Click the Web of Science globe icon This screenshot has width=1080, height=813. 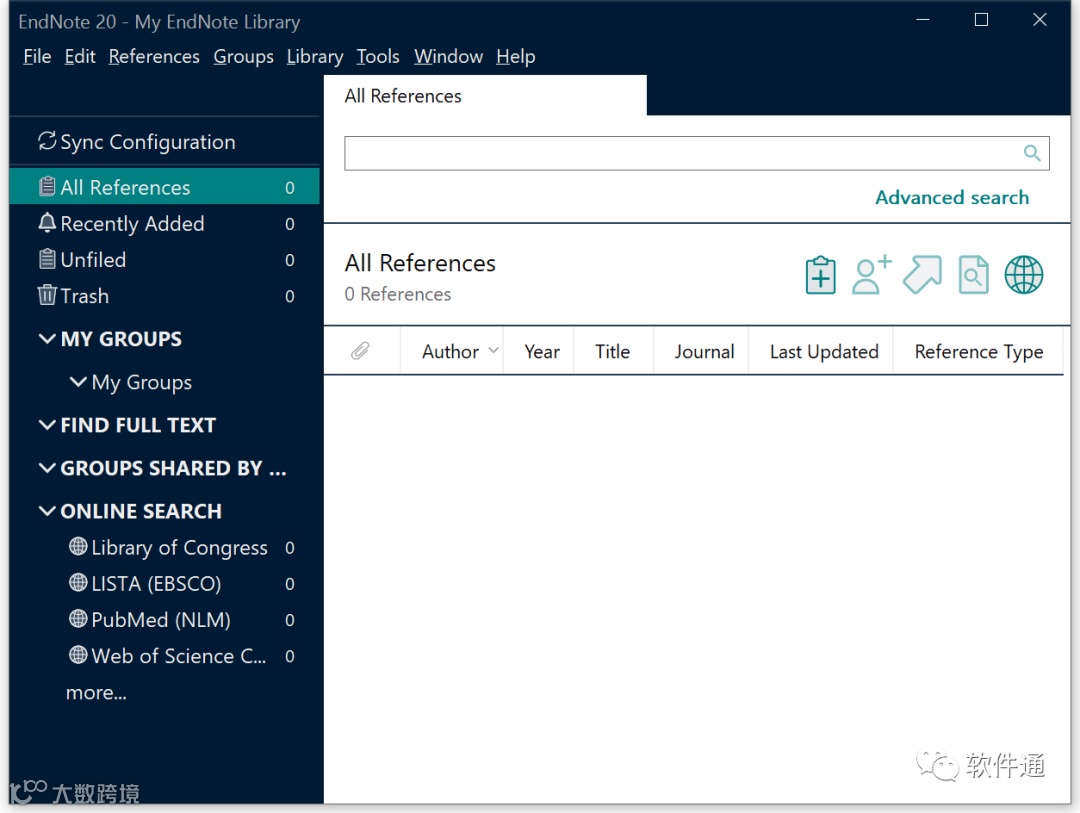click(x=78, y=655)
